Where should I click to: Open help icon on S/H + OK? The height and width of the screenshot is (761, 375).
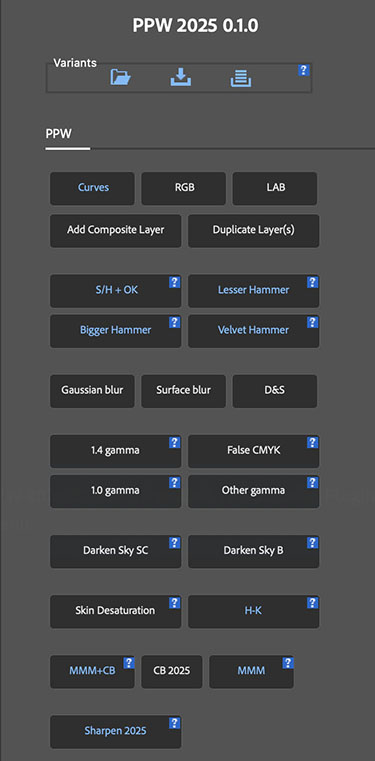pyautogui.click(x=175, y=282)
